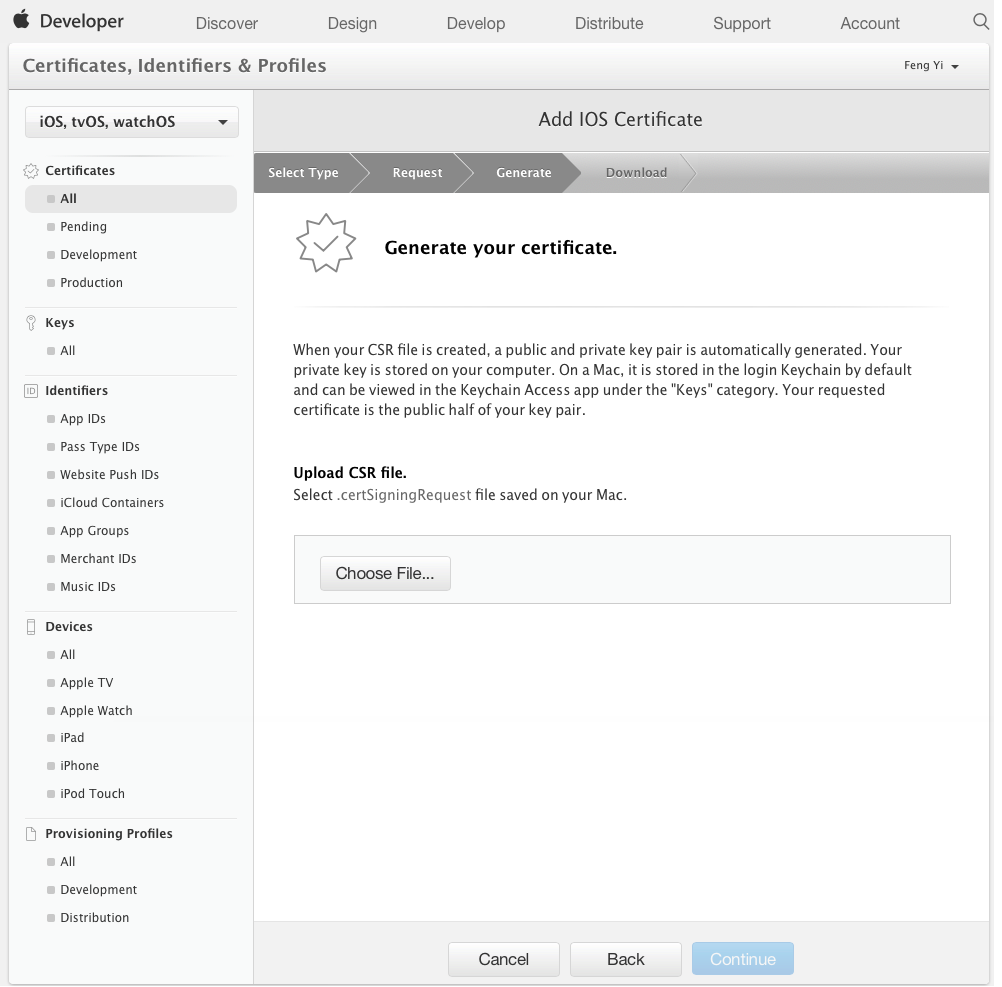
Task: Open the Design menu
Action: (352, 23)
